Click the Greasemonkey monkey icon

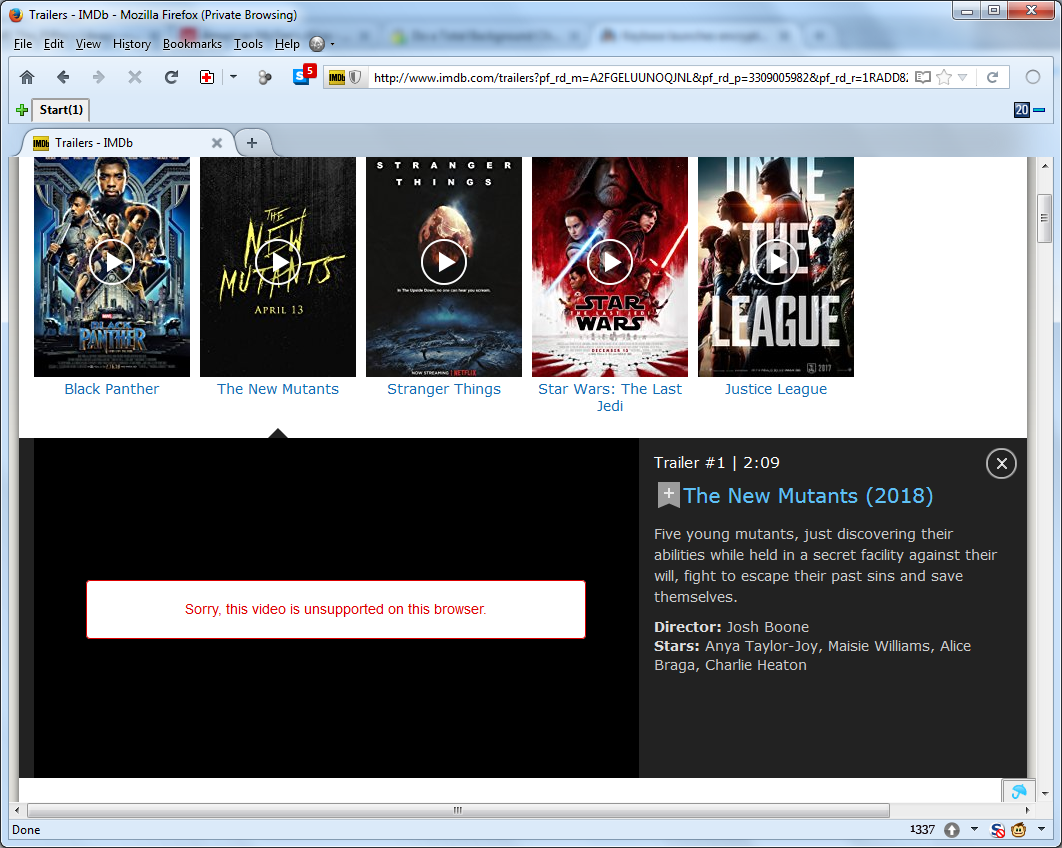(x=1018, y=830)
